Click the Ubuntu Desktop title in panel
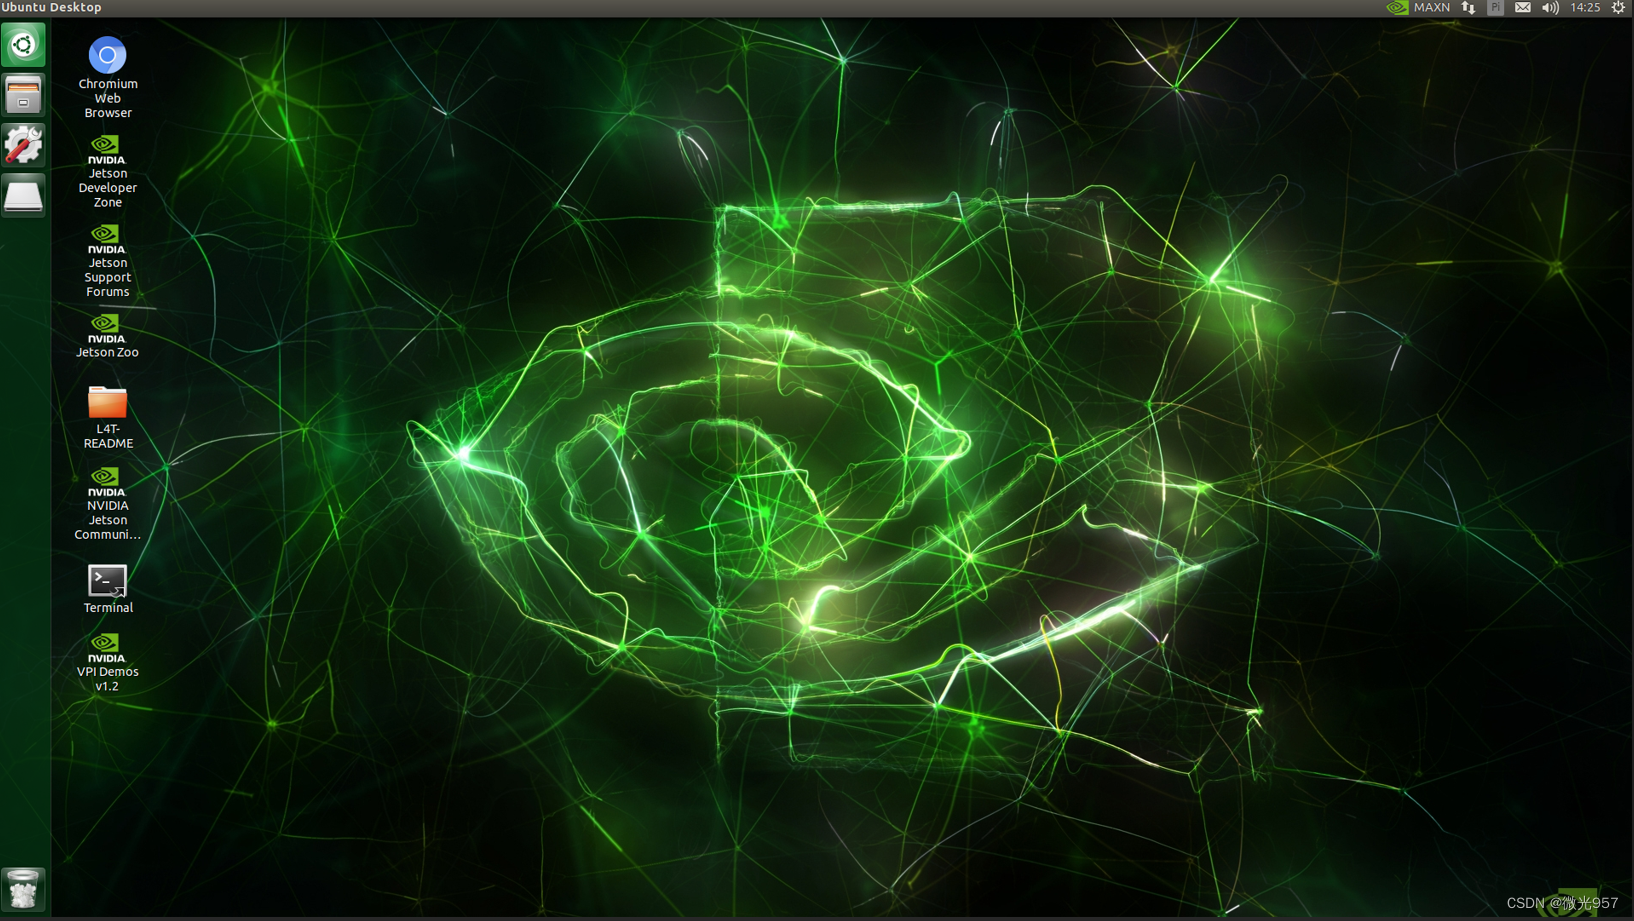 pyautogui.click(x=52, y=8)
